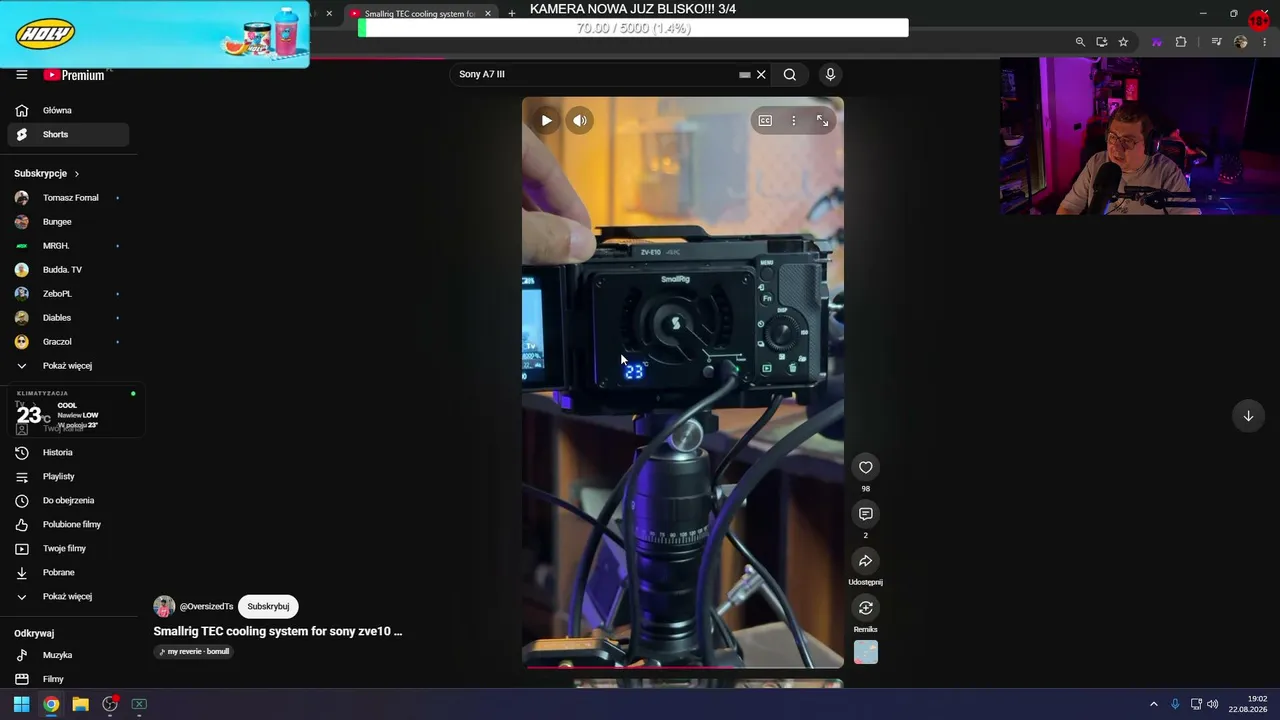The height and width of the screenshot is (720, 1280).
Task: Open Chrome from the taskbar
Action: (x=51, y=704)
